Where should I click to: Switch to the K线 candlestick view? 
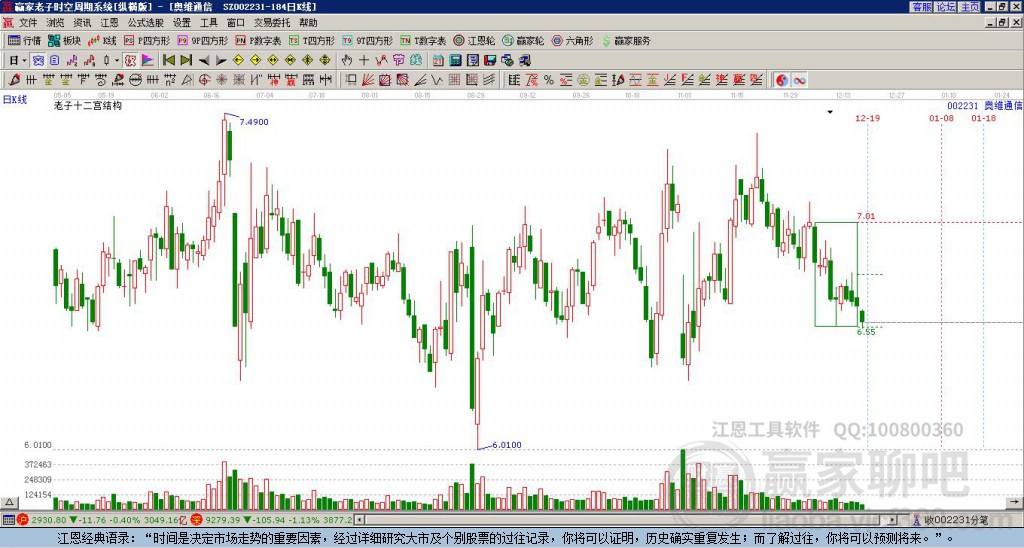(102, 40)
